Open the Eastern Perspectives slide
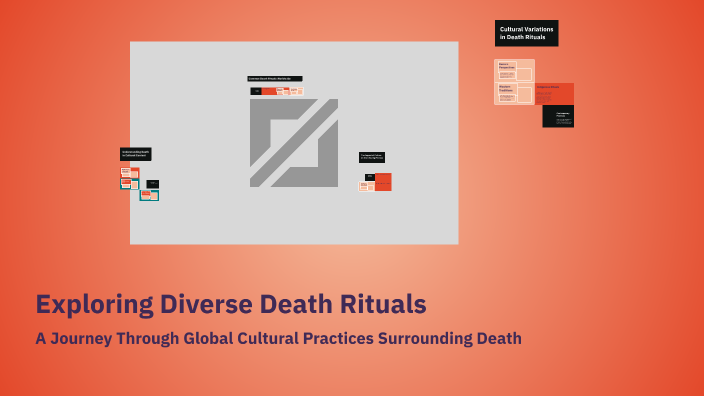The height and width of the screenshot is (396, 704). [515, 70]
